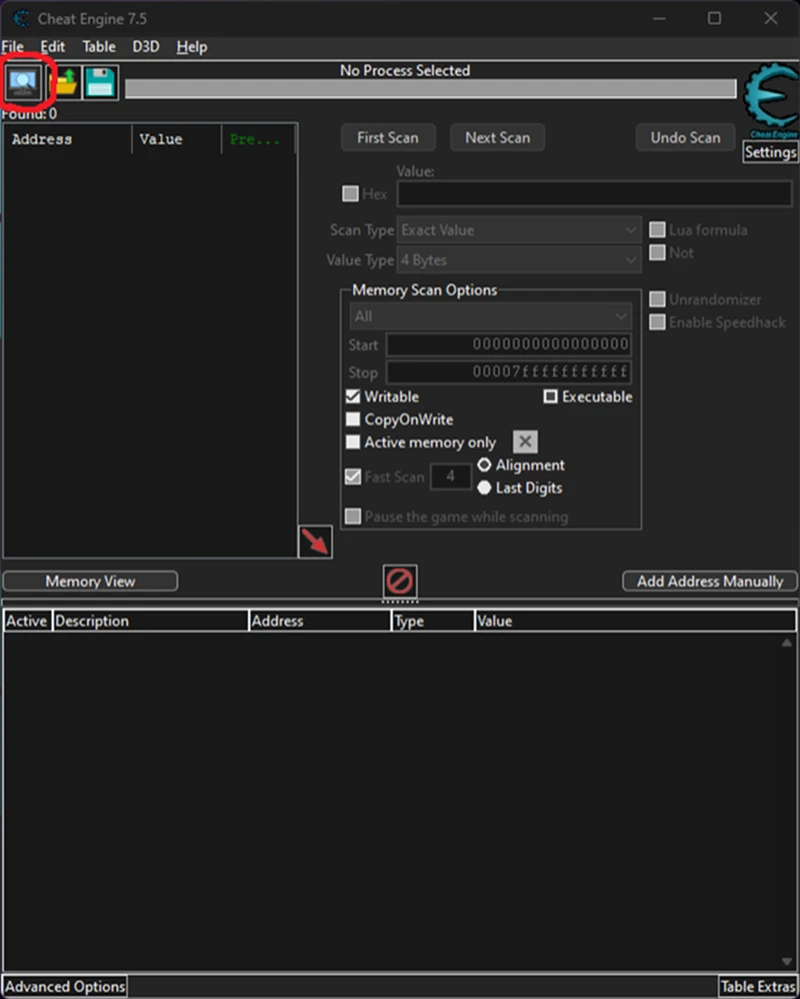This screenshot has width=800, height=999.
Task: Open the Help menu
Action: 192,47
